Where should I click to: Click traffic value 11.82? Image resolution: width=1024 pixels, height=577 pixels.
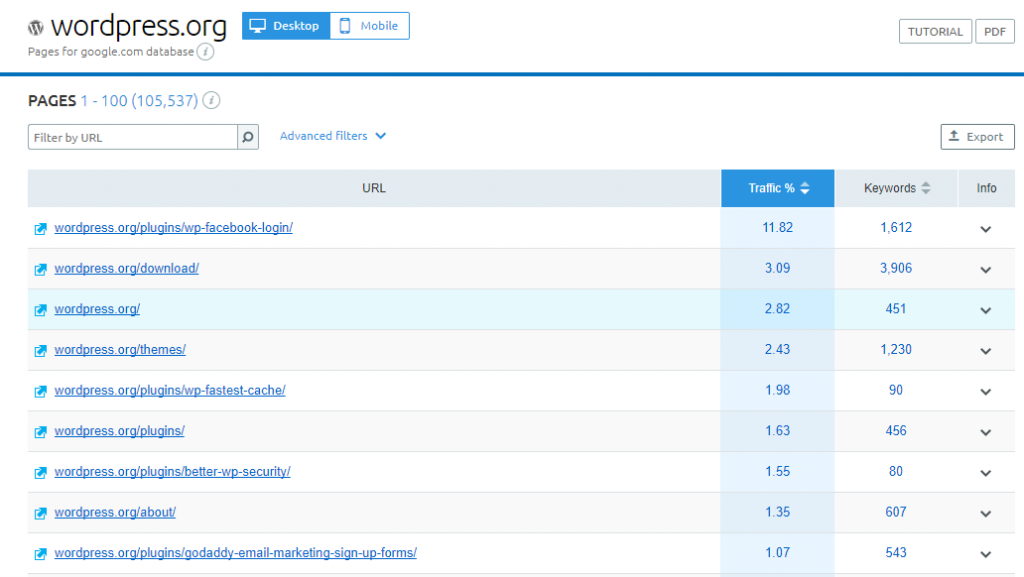click(x=778, y=227)
